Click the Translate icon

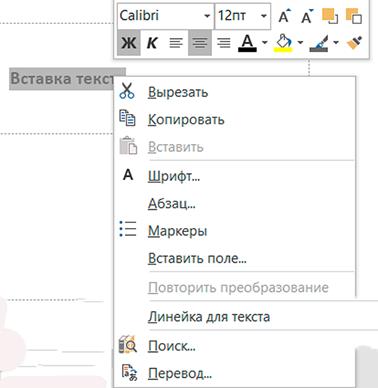pyautogui.click(x=129, y=372)
